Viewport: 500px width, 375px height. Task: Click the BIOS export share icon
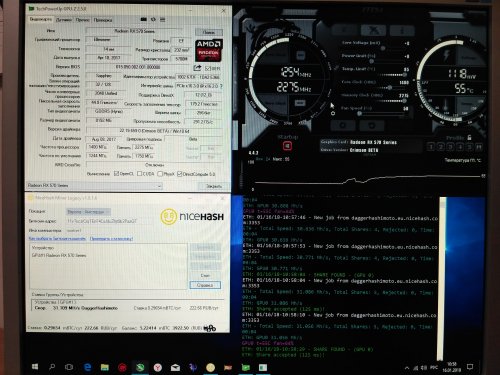pyautogui.click(x=197, y=68)
